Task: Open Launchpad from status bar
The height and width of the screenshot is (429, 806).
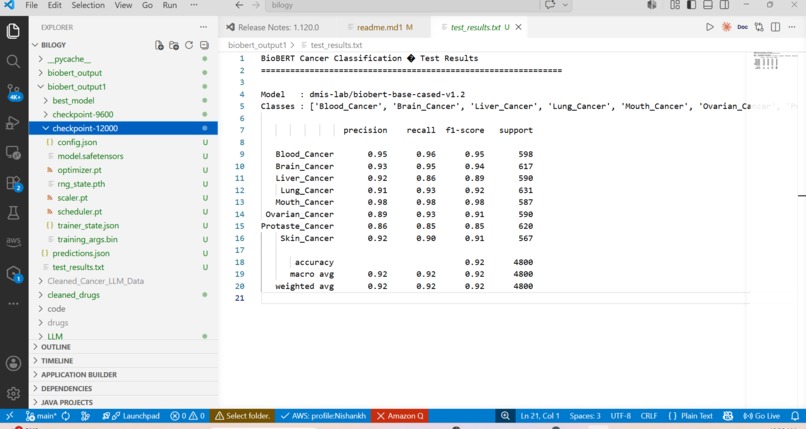Action: click(131, 416)
